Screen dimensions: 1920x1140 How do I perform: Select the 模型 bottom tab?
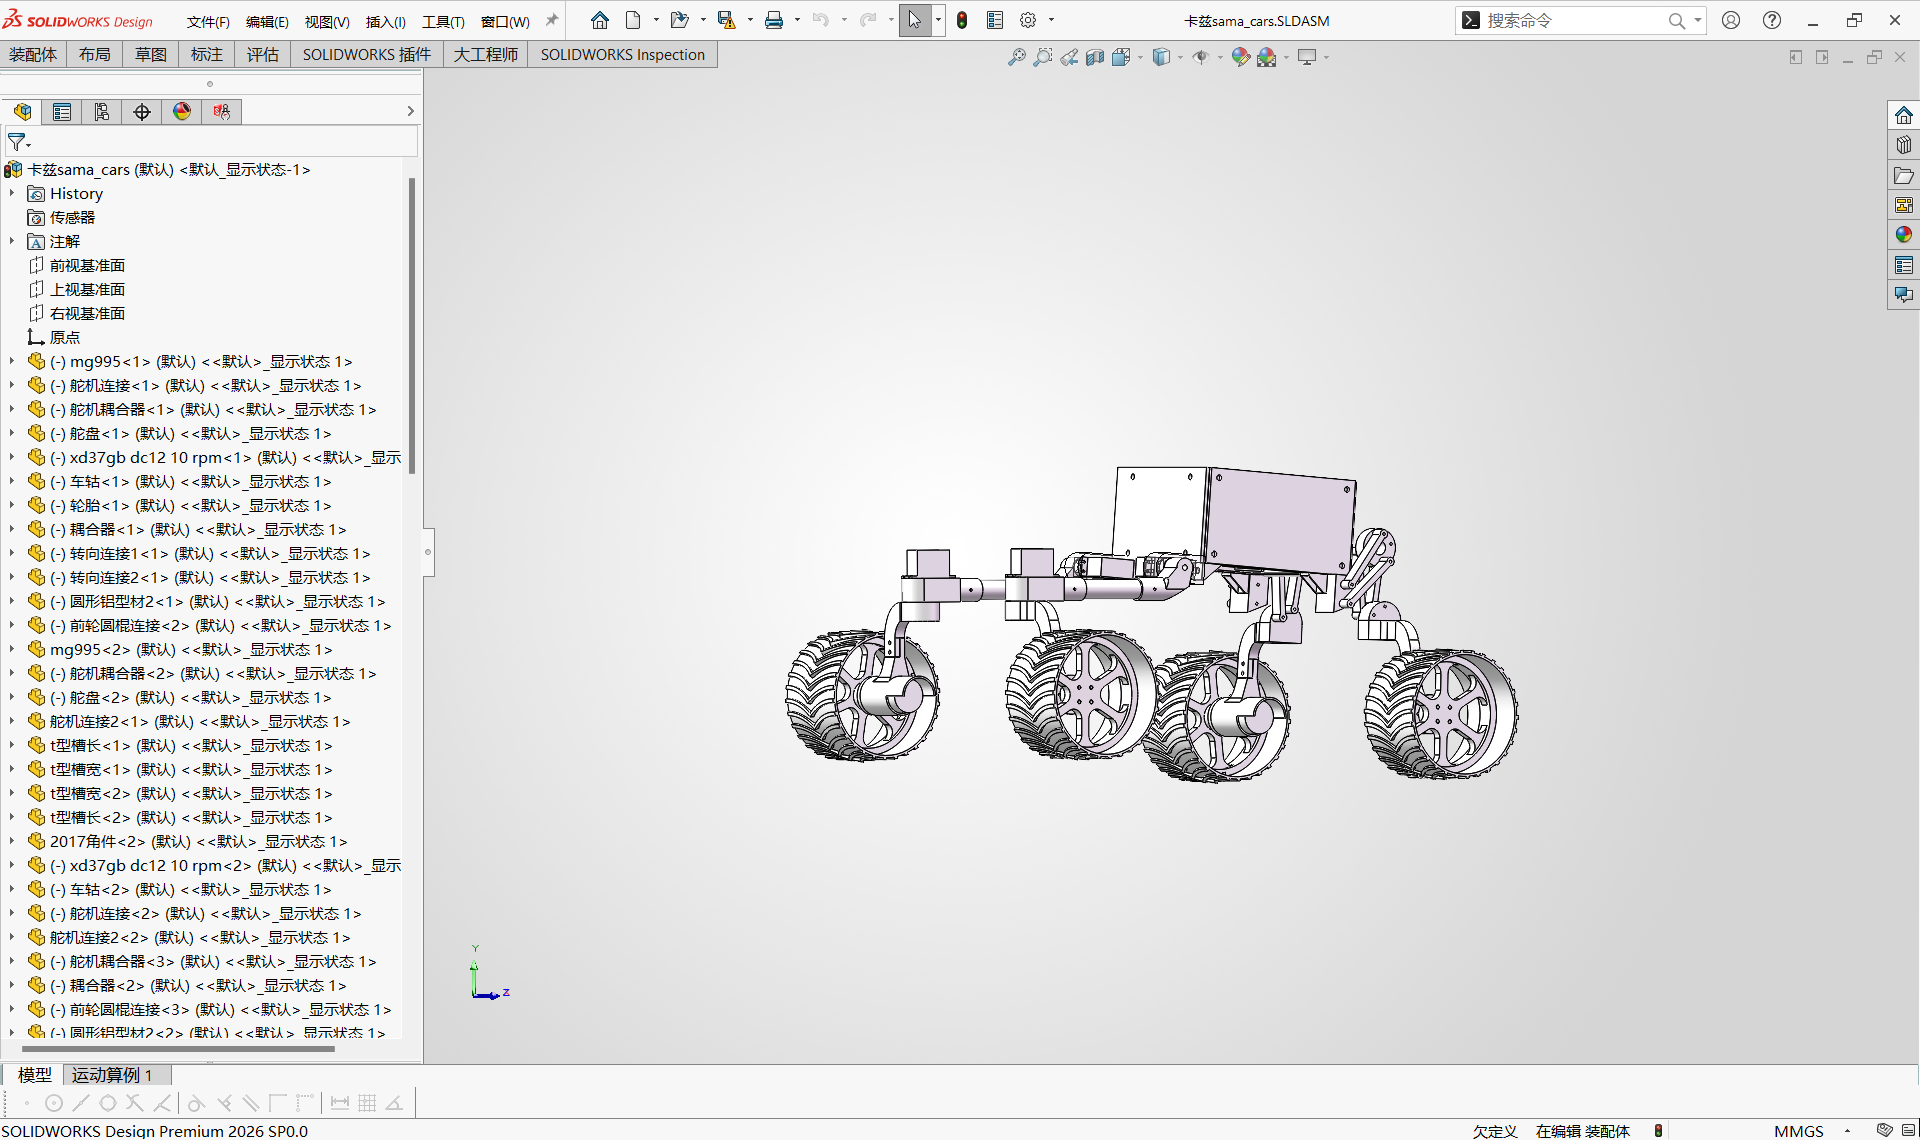pyautogui.click(x=35, y=1075)
